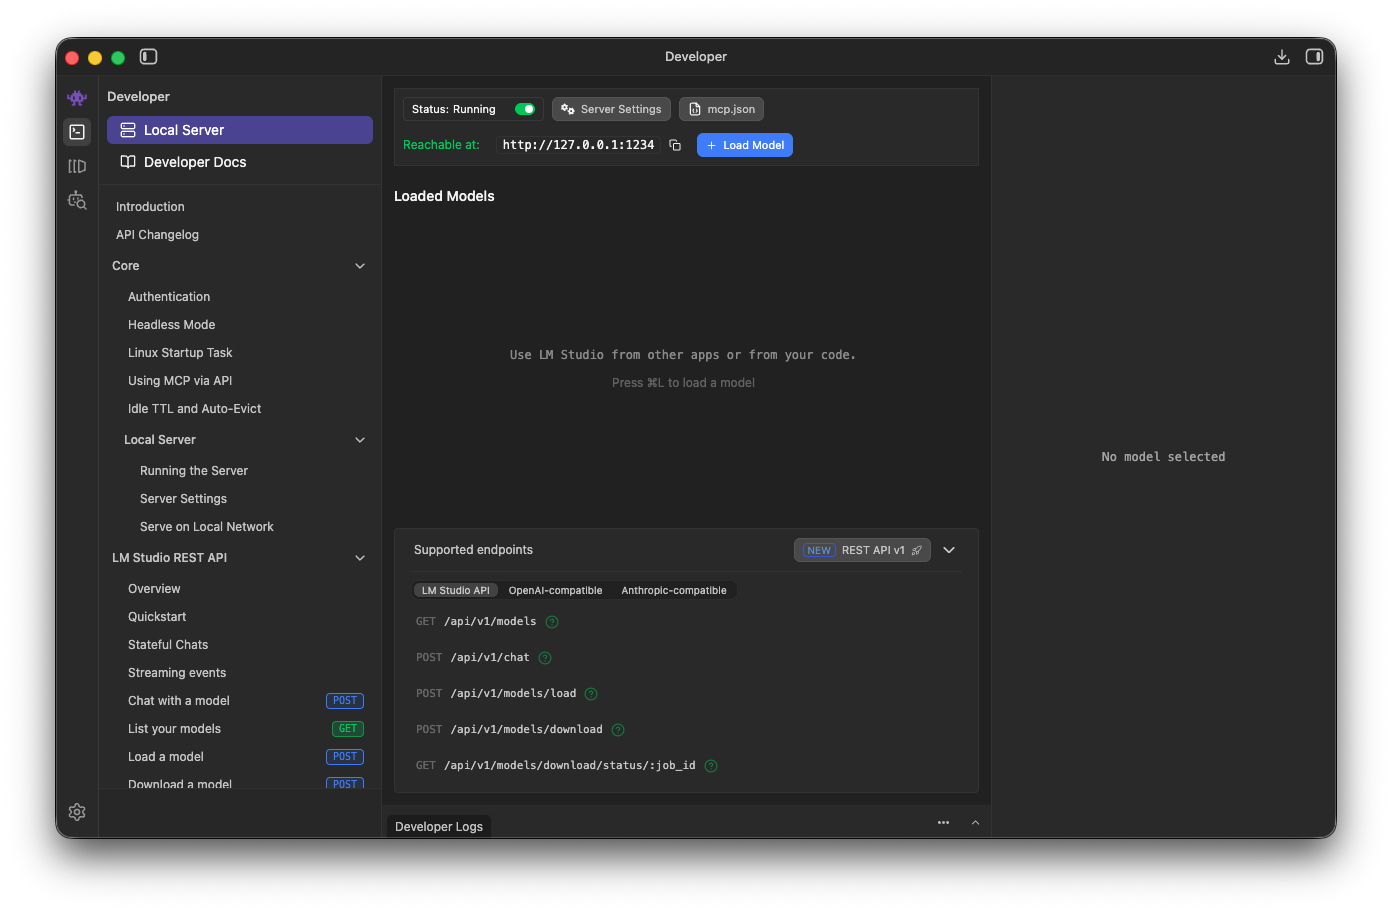
Task: Open Server Settings from the toolbar
Action: (611, 108)
